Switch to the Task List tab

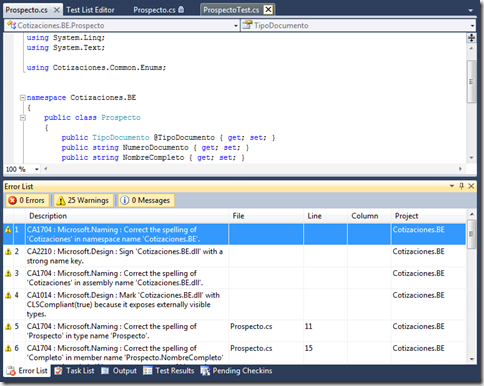[x=74, y=371]
